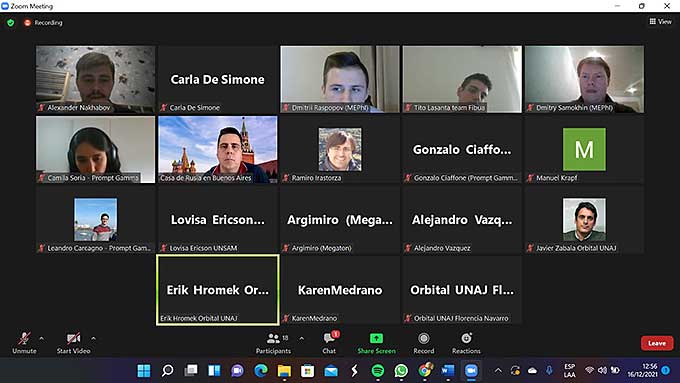Click the green Share Screen icon
Viewport: 680px width, 383px height.
[x=376, y=338]
